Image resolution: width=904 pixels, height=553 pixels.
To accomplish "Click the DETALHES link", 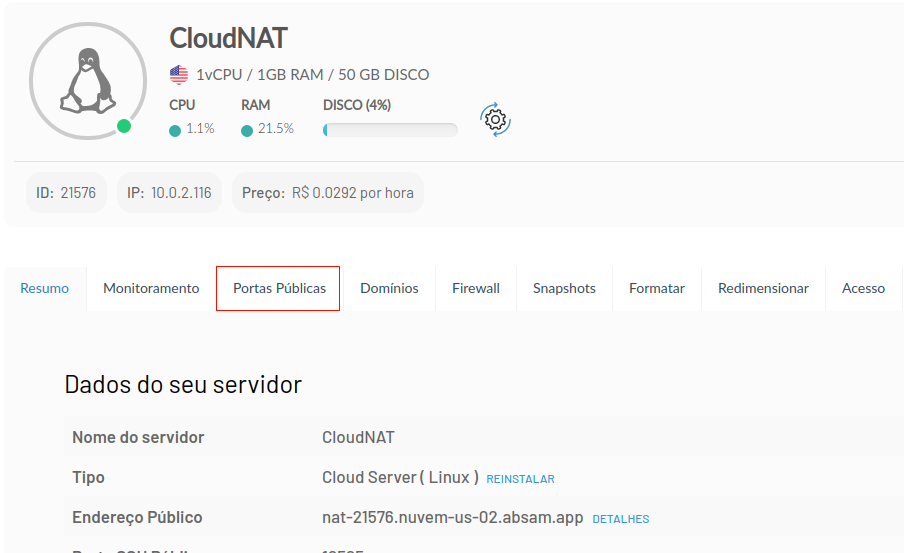I will [621, 519].
